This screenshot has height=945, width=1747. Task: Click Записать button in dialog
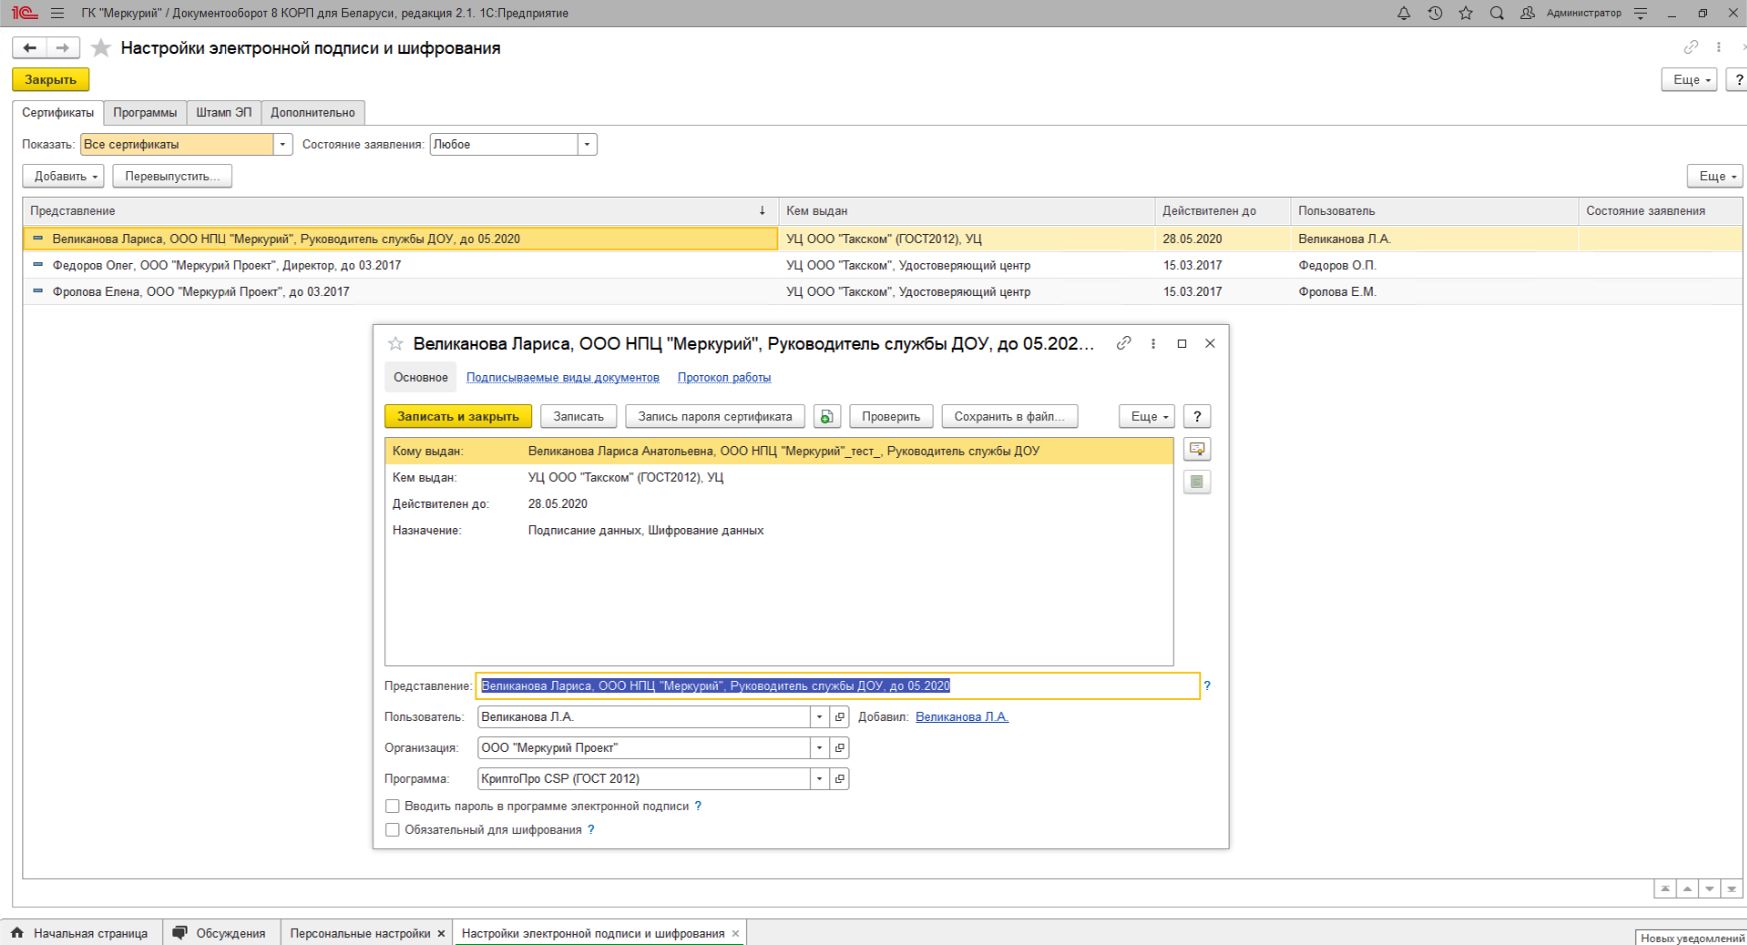tap(579, 416)
